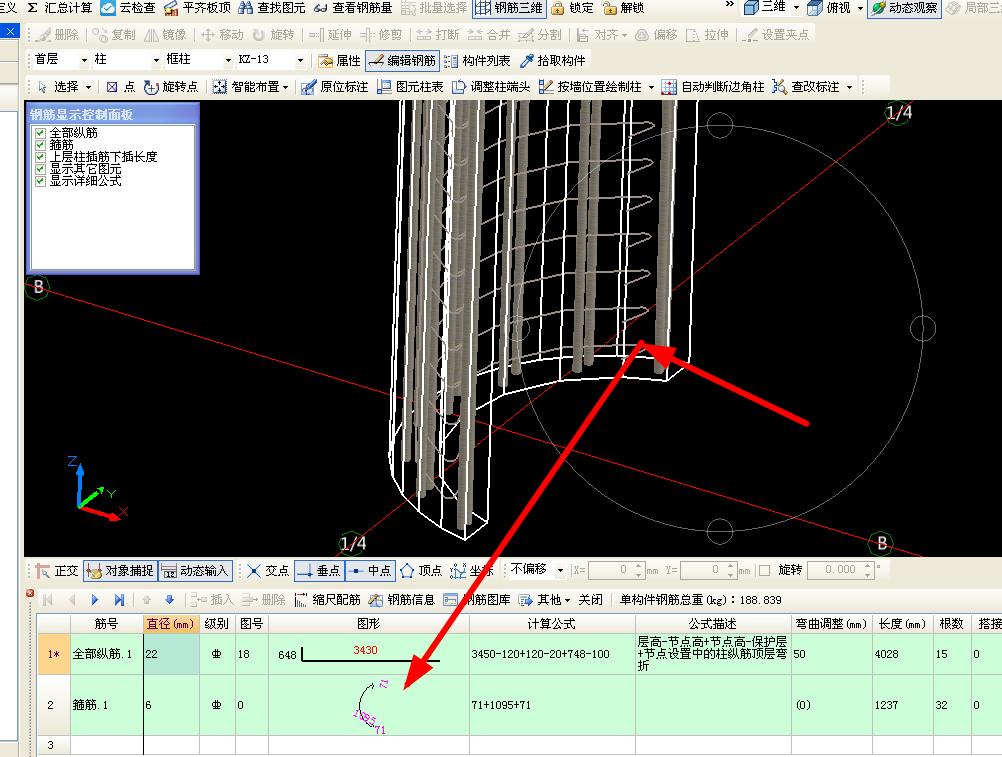This screenshot has width=1002, height=757.
Task: Toggle 钢筋三维 rebar 3D view
Action: point(509,8)
